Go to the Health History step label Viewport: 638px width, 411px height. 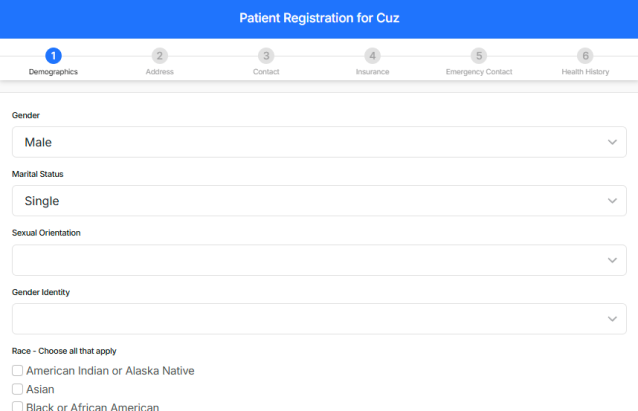coord(585,72)
